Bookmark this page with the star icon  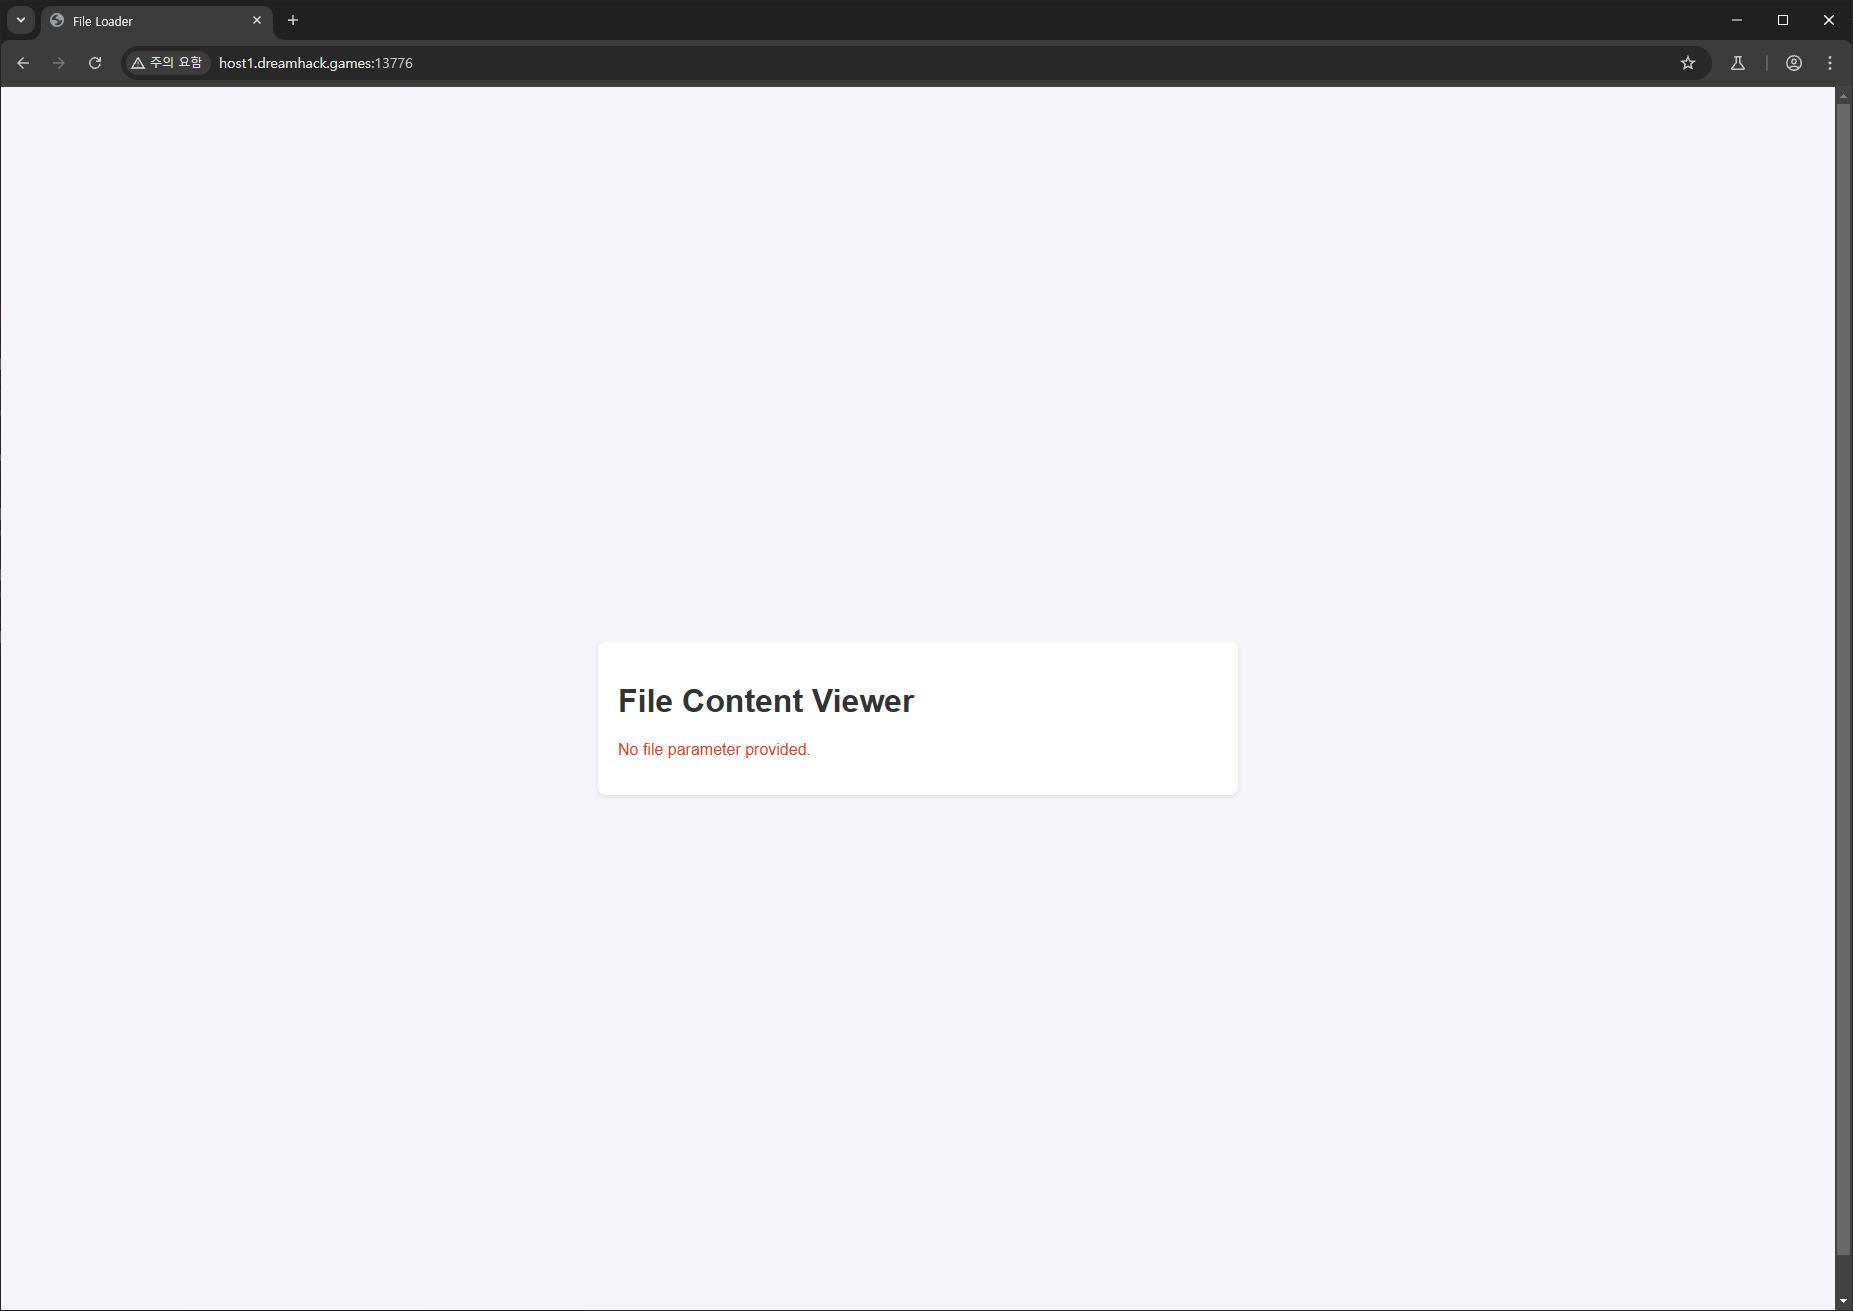click(1688, 62)
